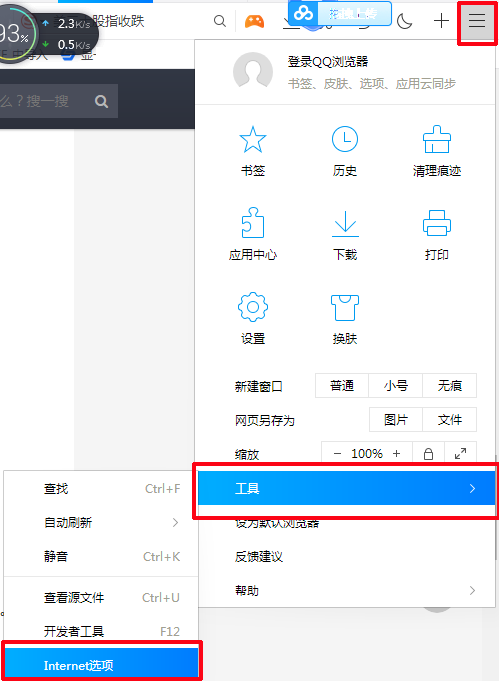499x681 pixels.
Task: Click the zoom lock icon
Action: [428, 453]
